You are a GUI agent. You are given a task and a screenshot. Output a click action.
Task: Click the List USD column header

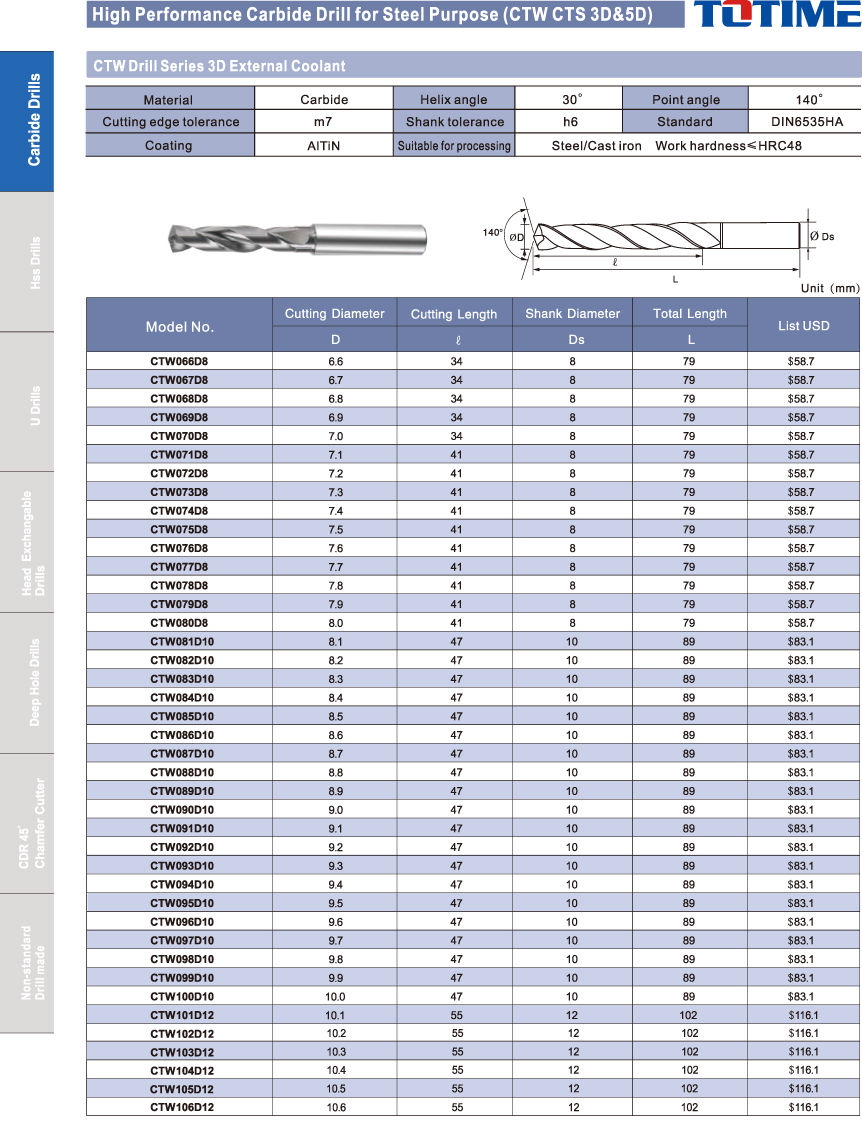click(803, 326)
